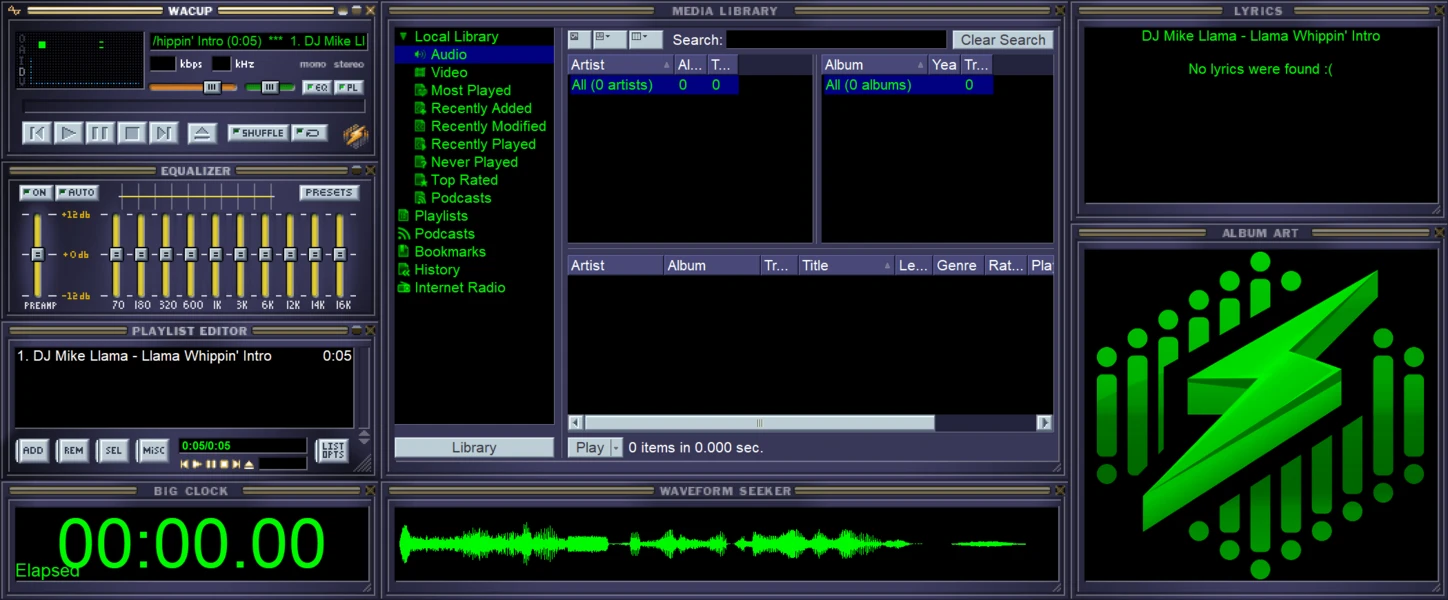This screenshot has width=1448, height=600.
Task: Collapse the Local Library tree
Action: click(x=403, y=37)
